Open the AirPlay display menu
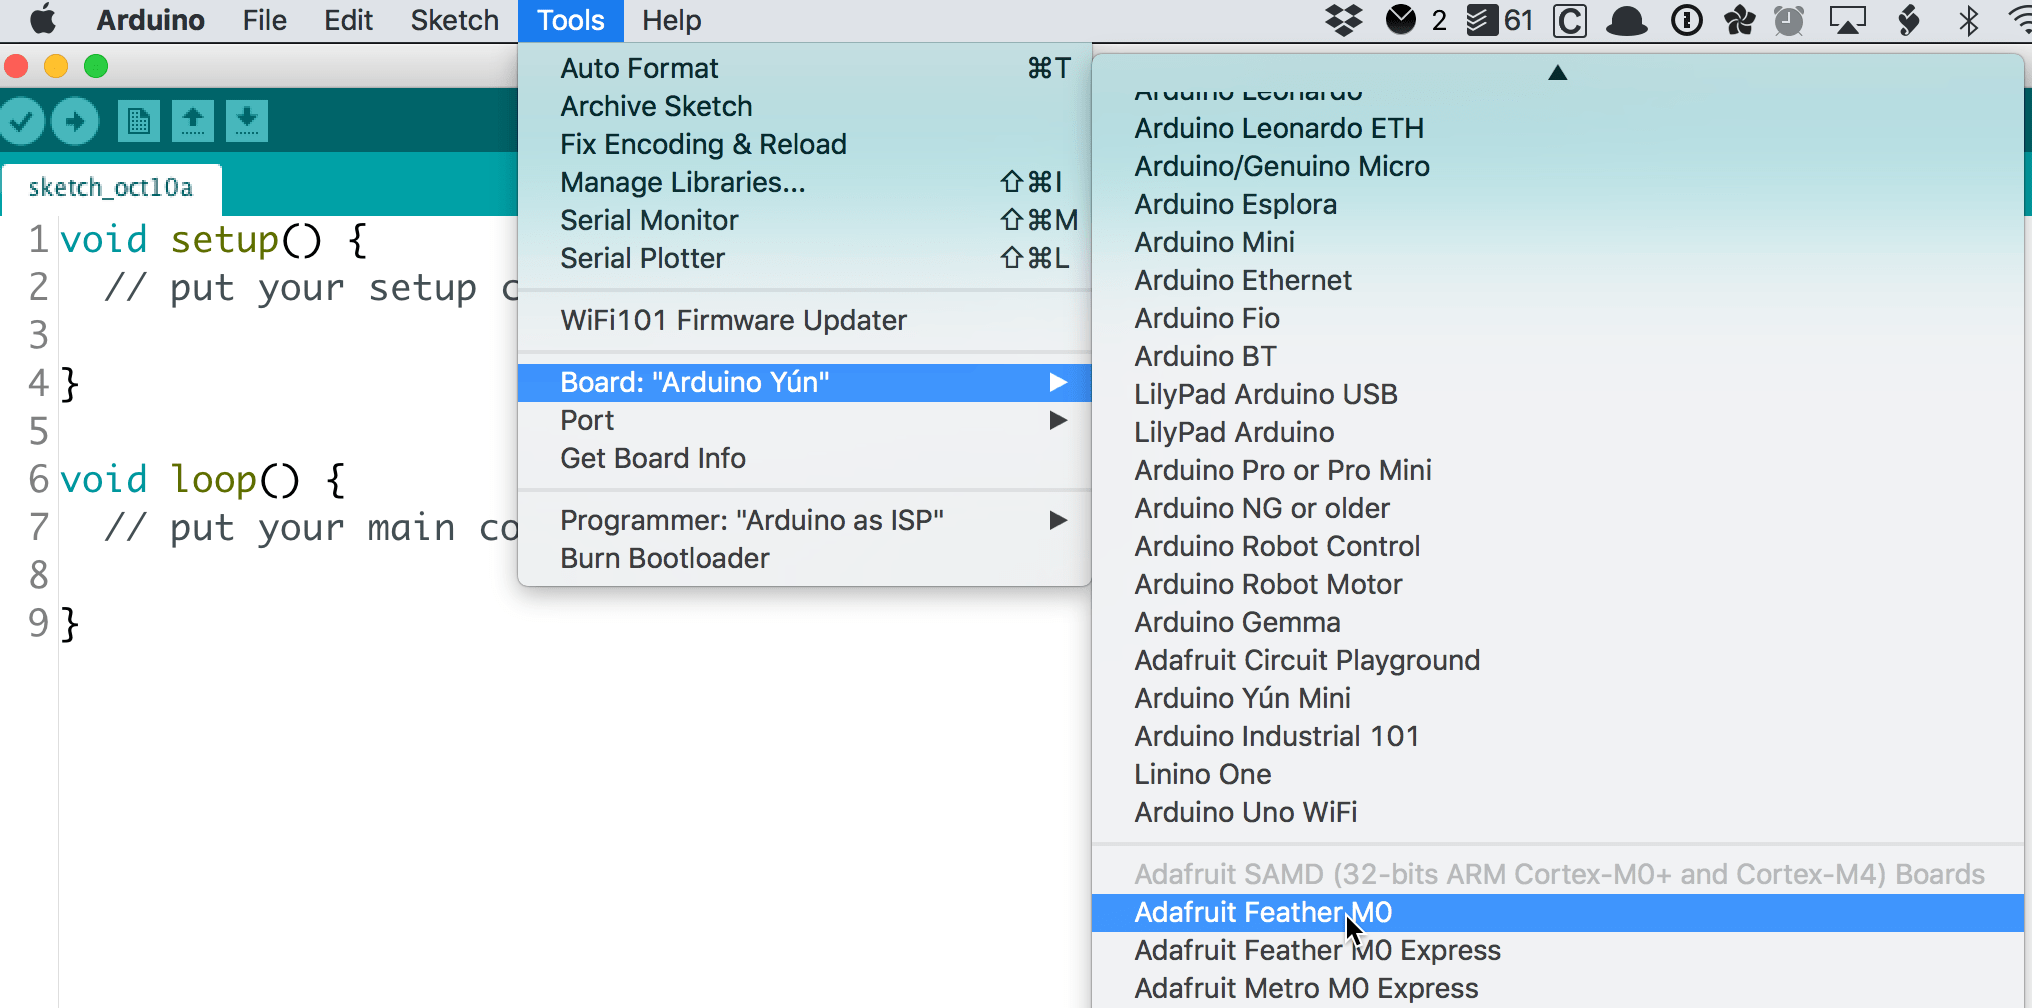The width and height of the screenshot is (2032, 1008). coord(1847,20)
